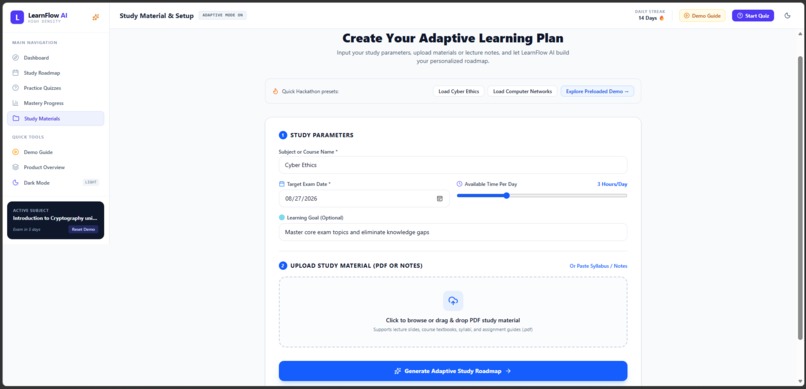
Task: Open Mastery Progress in sidebar
Action: point(56,103)
